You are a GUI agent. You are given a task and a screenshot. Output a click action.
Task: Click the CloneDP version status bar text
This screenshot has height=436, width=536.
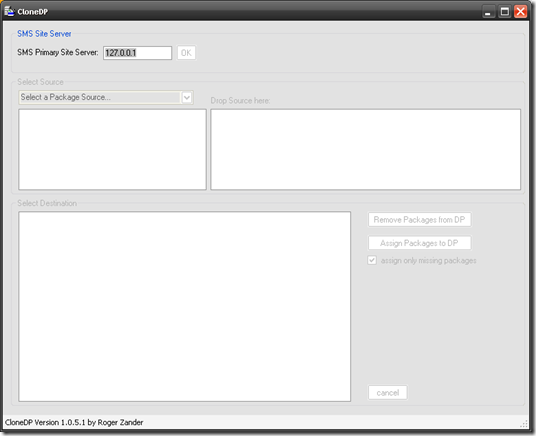tap(74, 423)
